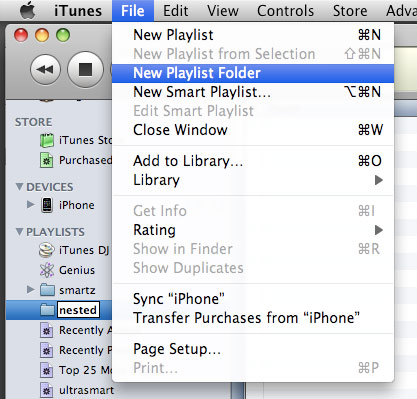Click the iTunes Store shopping bag icon
Image resolution: width=417 pixels, height=399 pixels.
[47, 140]
